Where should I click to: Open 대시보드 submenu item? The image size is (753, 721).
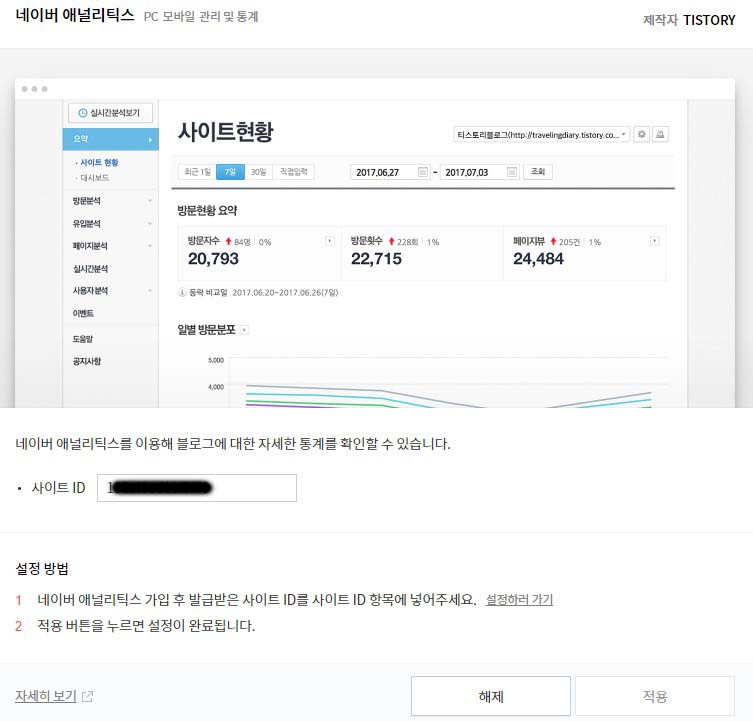[x=95, y=178]
